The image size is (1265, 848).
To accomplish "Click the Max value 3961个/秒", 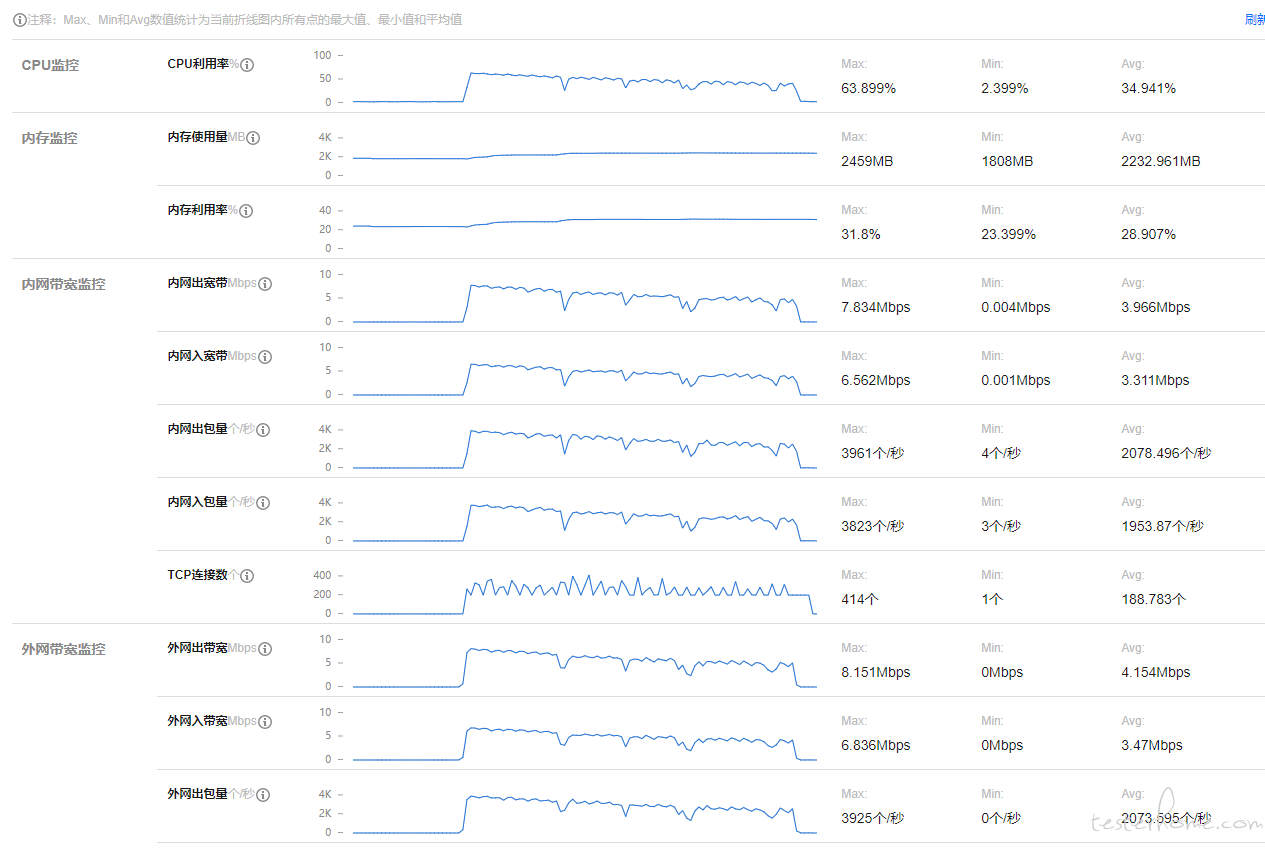I will coord(873,453).
